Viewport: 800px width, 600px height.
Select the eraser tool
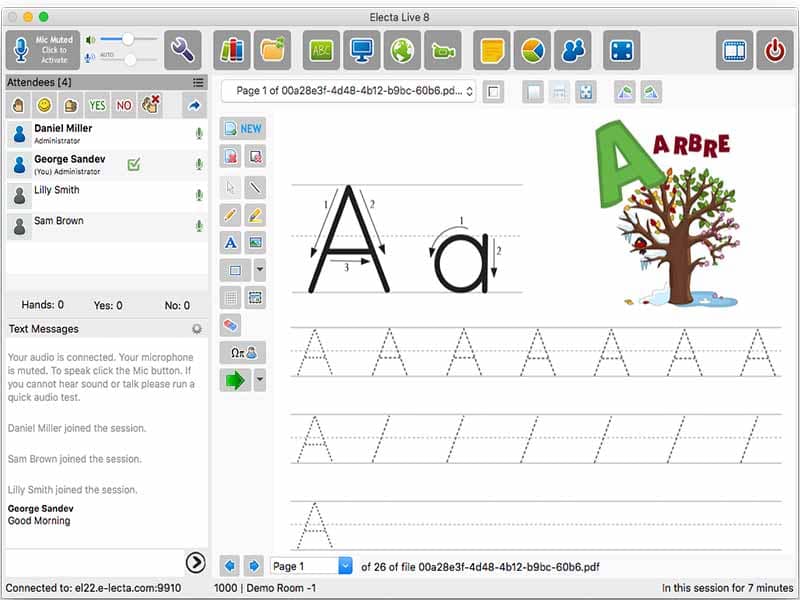pos(230,325)
